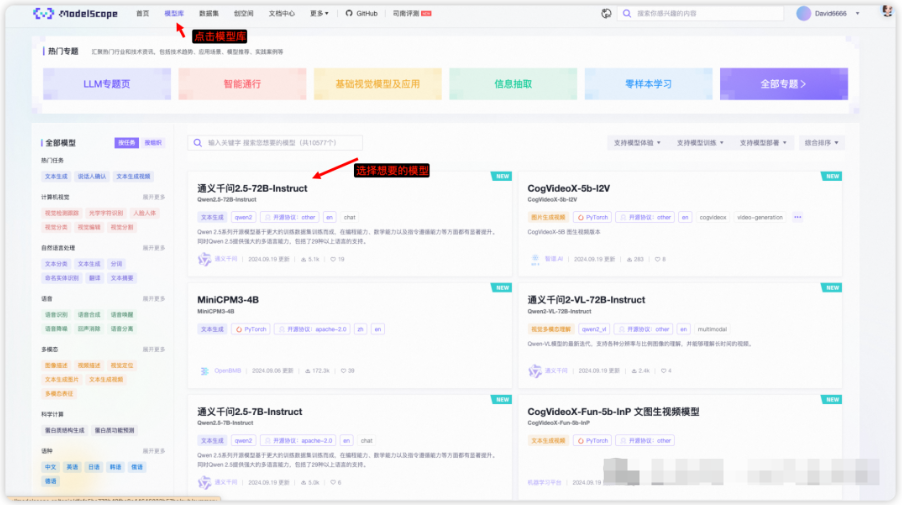Click the model search magnifier icon
The image size is (902, 505).
[x=198, y=143]
